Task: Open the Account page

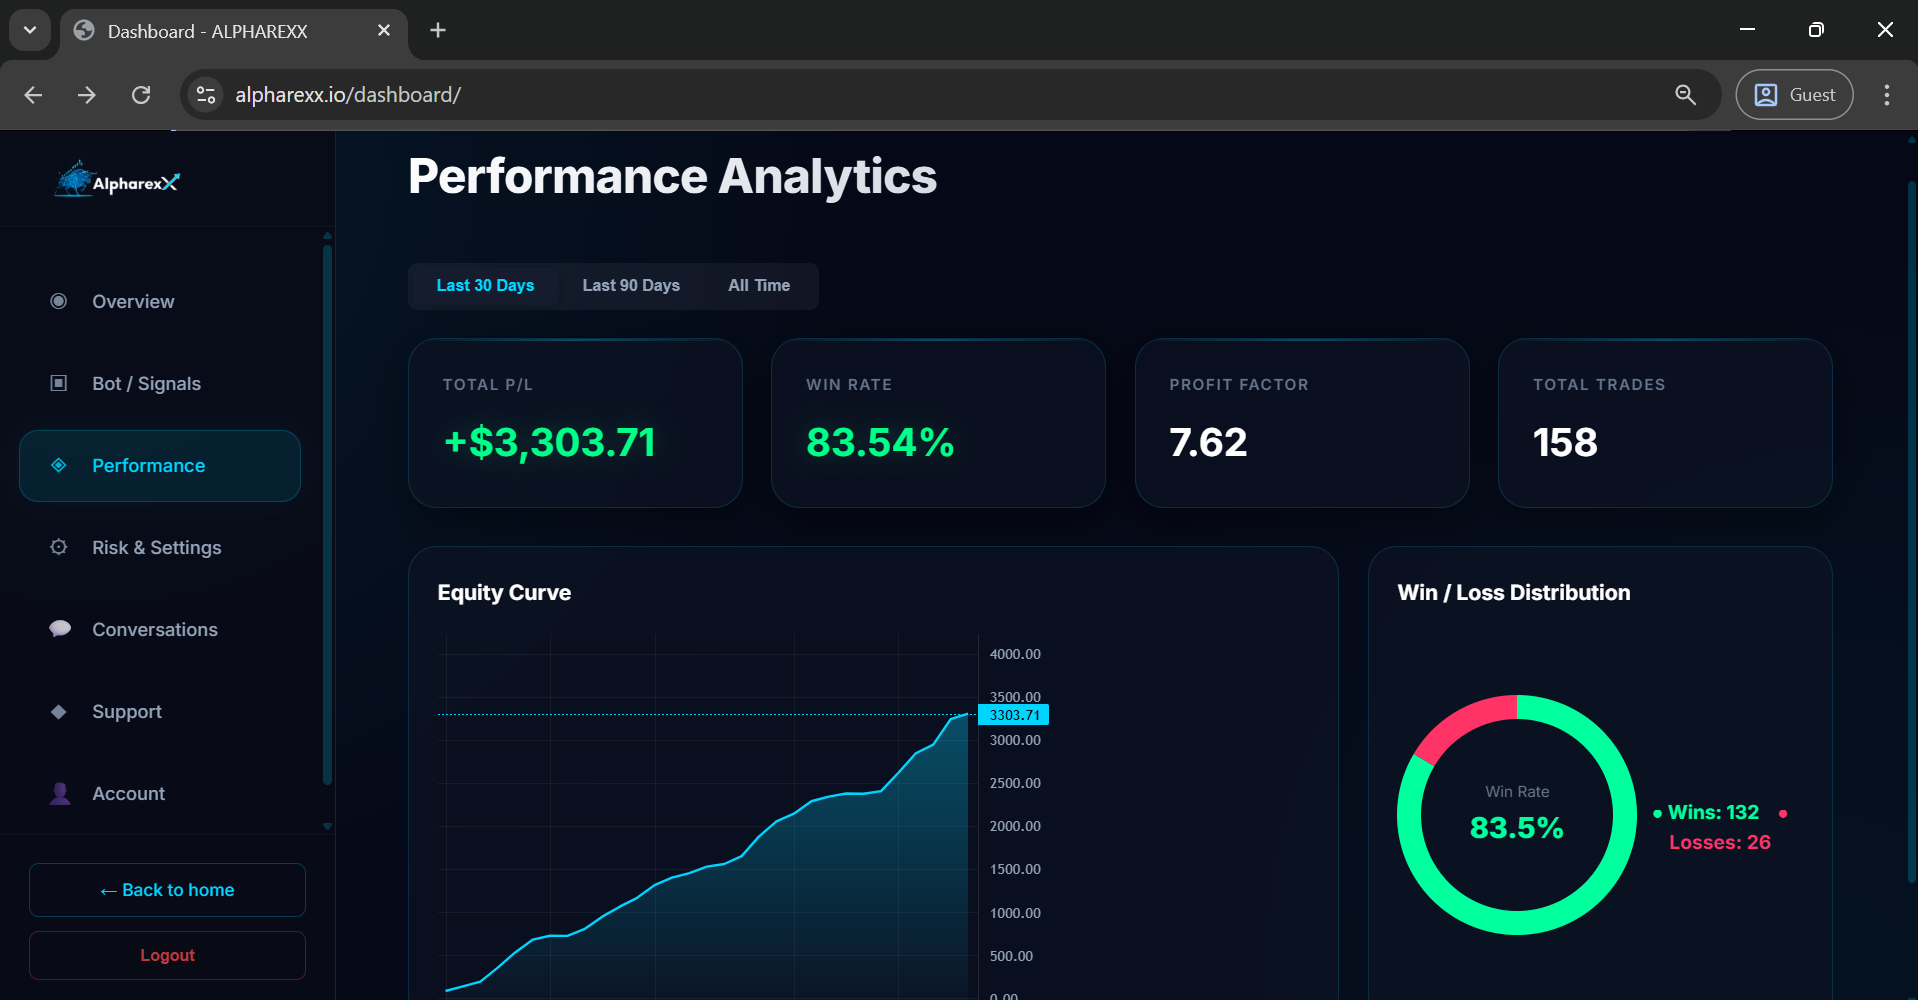Action: coord(160,793)
